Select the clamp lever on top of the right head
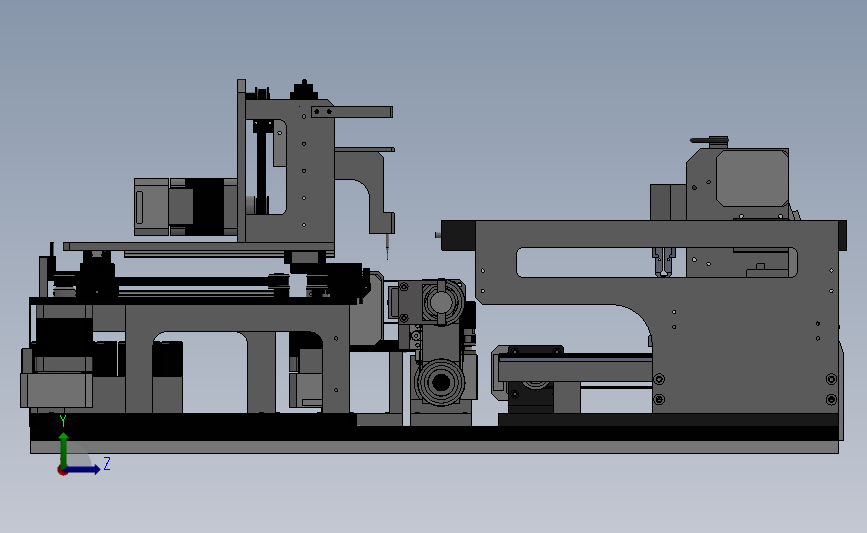The image size is (867, 533). click(709, 140)
